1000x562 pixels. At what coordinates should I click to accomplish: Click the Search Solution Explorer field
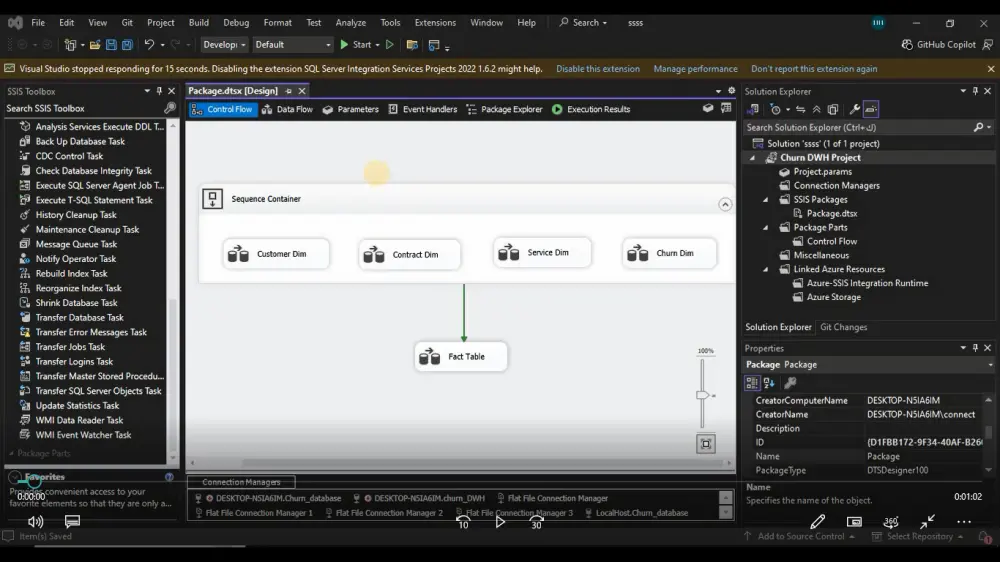(858, 128)
